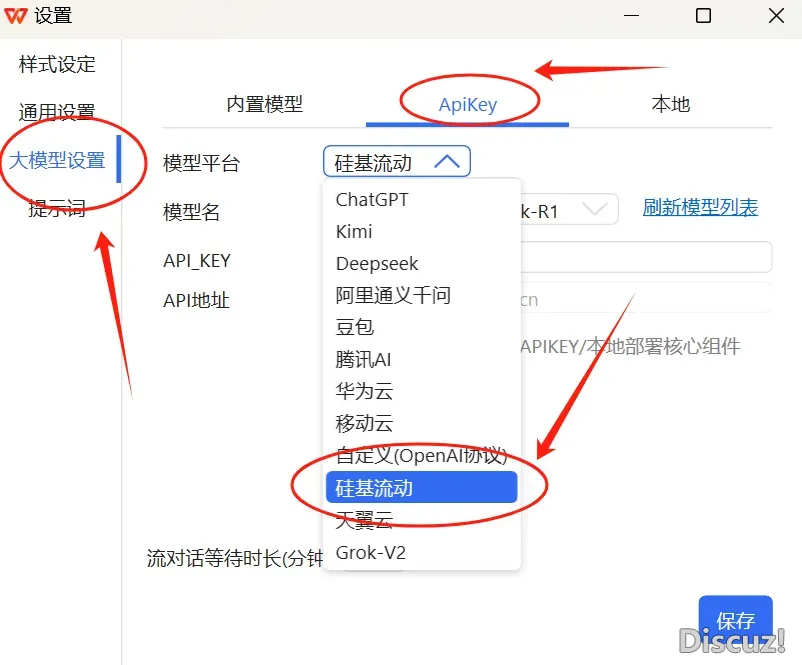Image resolution: width=802 pixels, height=665 pixels.
Task: Minimize the 设置 window
Action: point(632,15)
